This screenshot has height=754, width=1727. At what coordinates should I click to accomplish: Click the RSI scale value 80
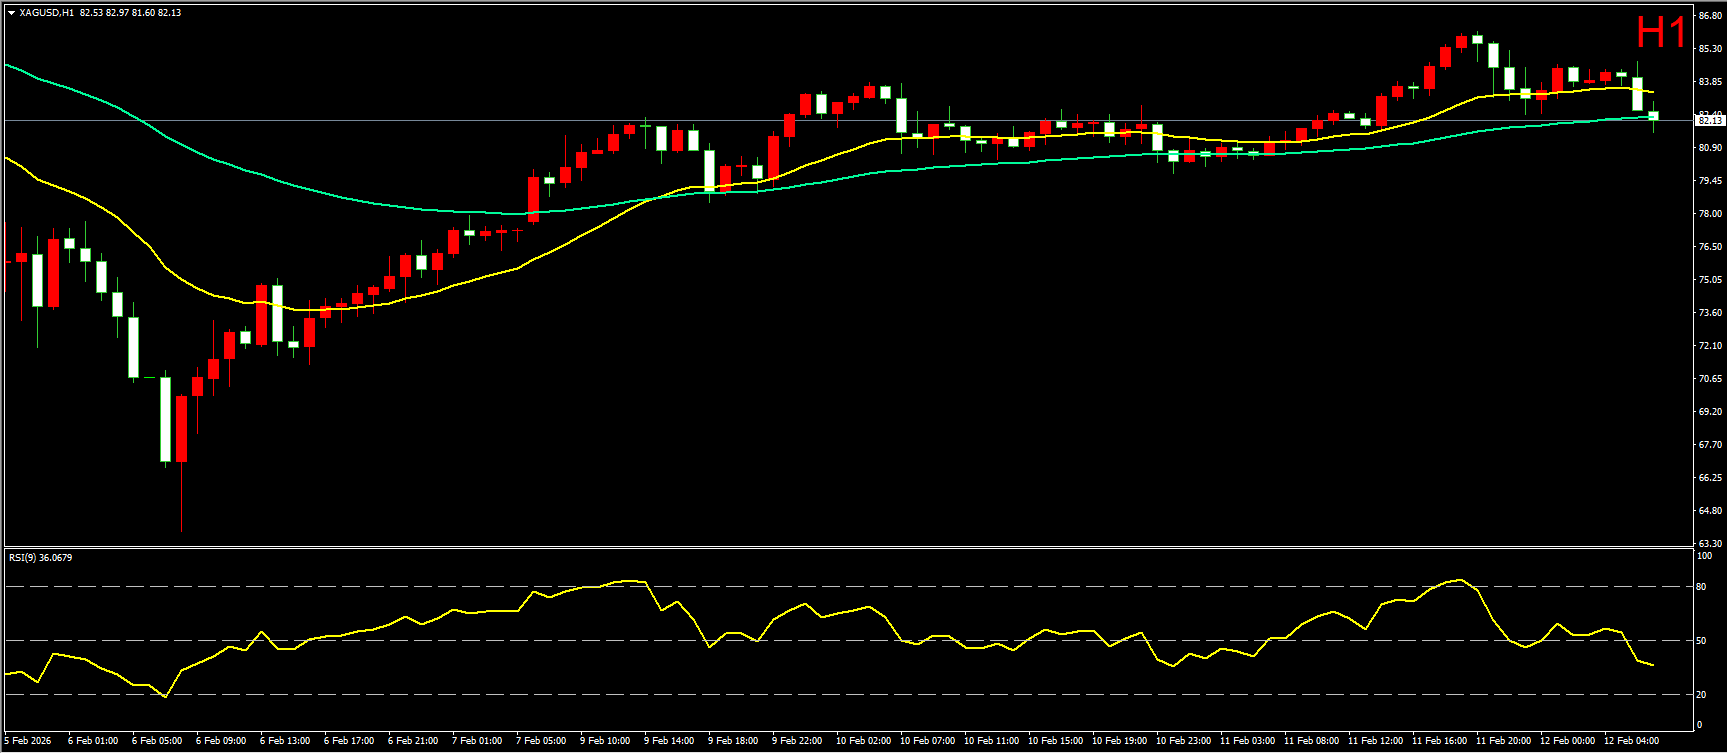1701,587
